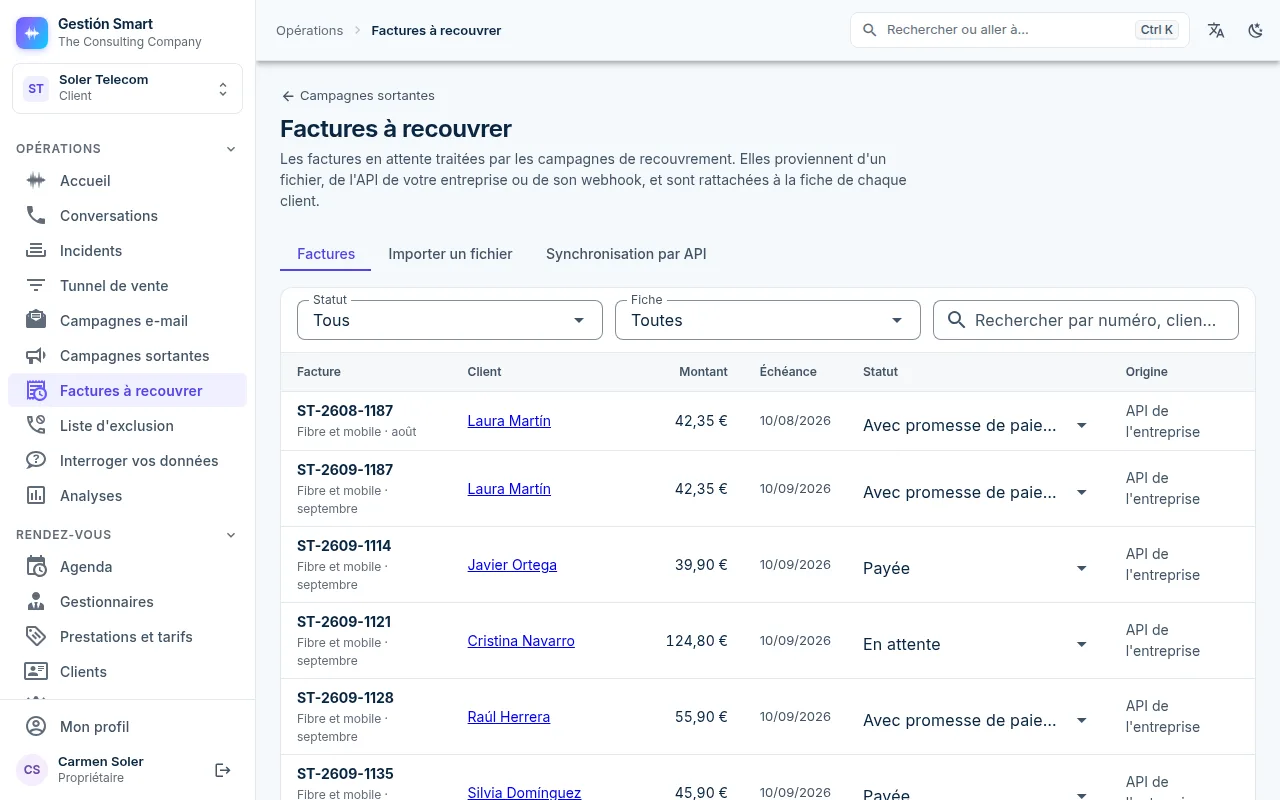The image size is (1280, 800).
Task: Open Mon profil in the sidebar
Action: 127,727
